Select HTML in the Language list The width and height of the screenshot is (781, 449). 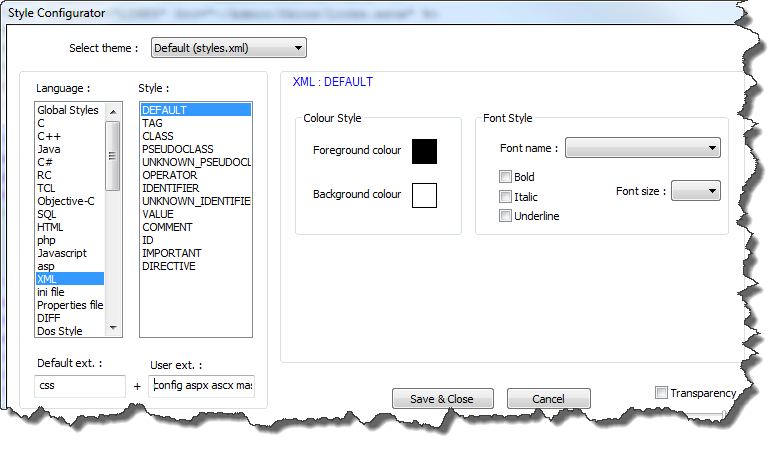50,227
